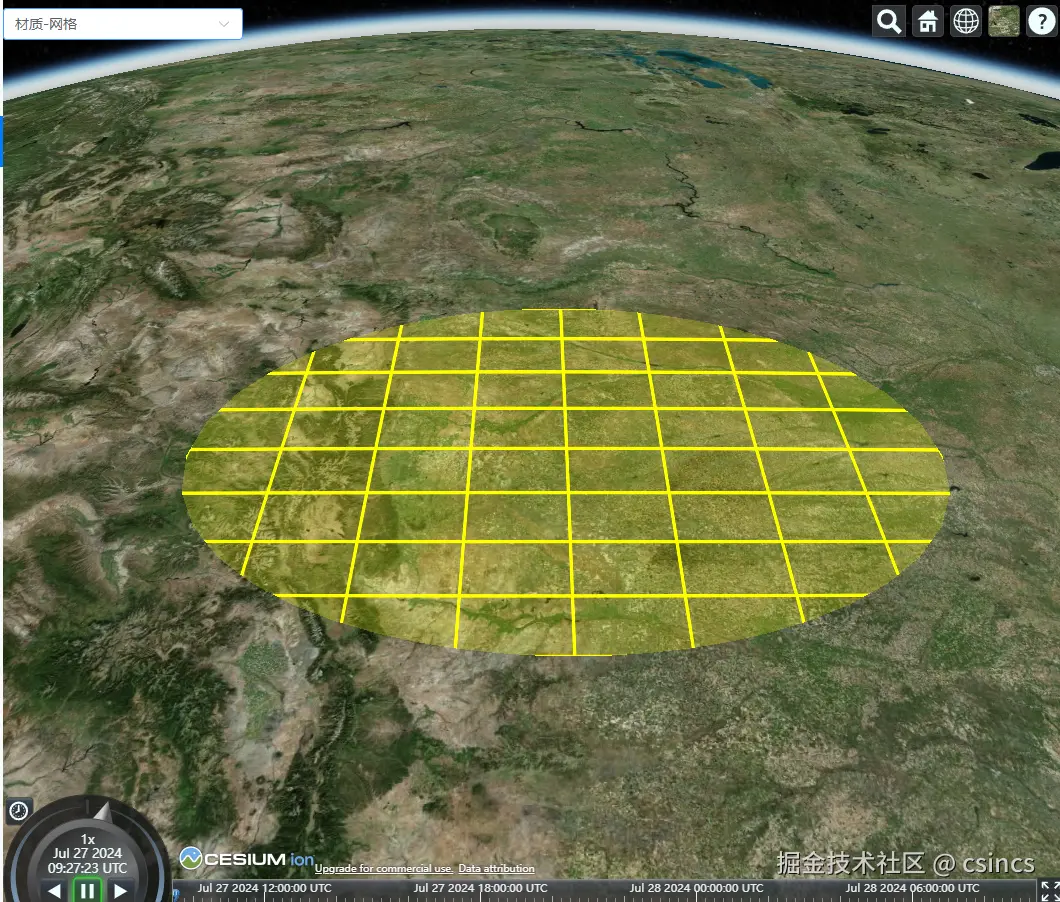Viewport: 1060px width, 902px height.
Task: Open the geocoder search tool
Action: click(x=888, y=22)
